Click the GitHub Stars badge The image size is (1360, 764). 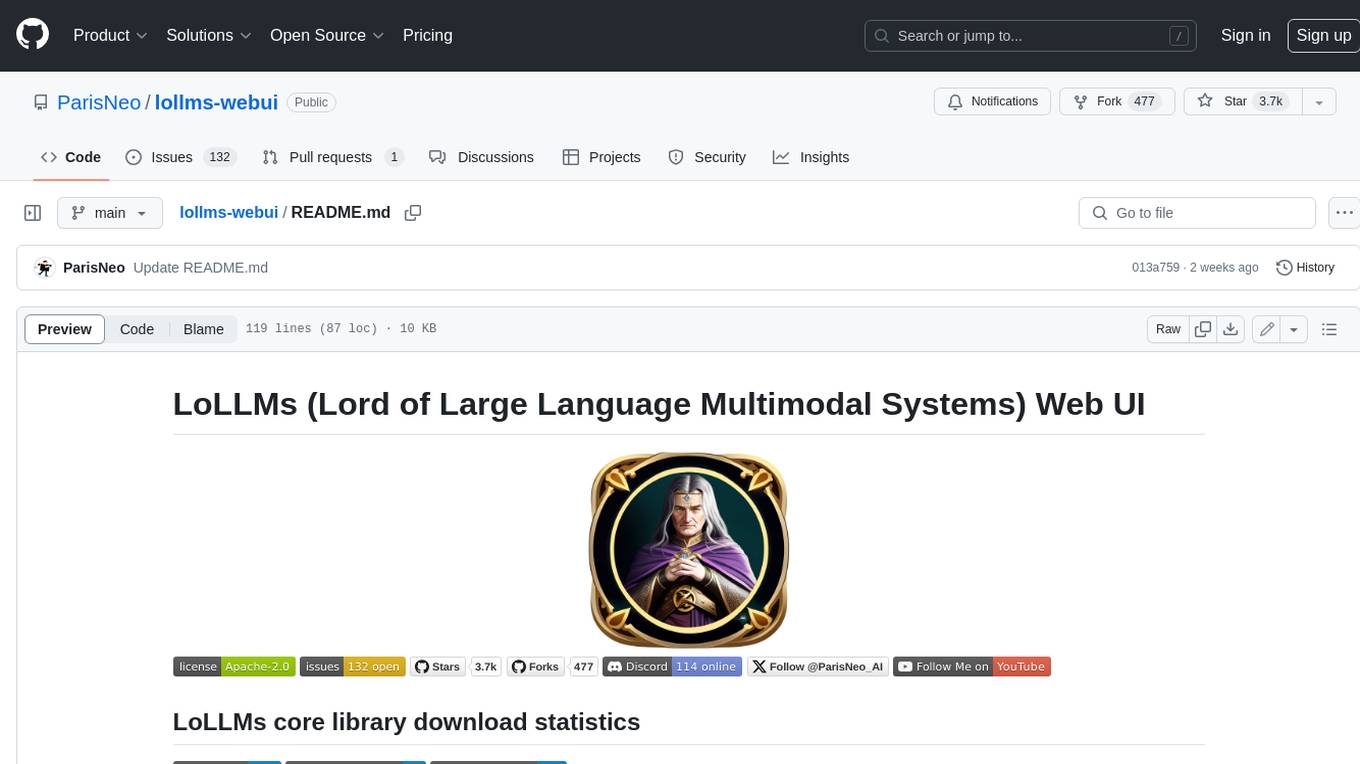tap(438, 667)
